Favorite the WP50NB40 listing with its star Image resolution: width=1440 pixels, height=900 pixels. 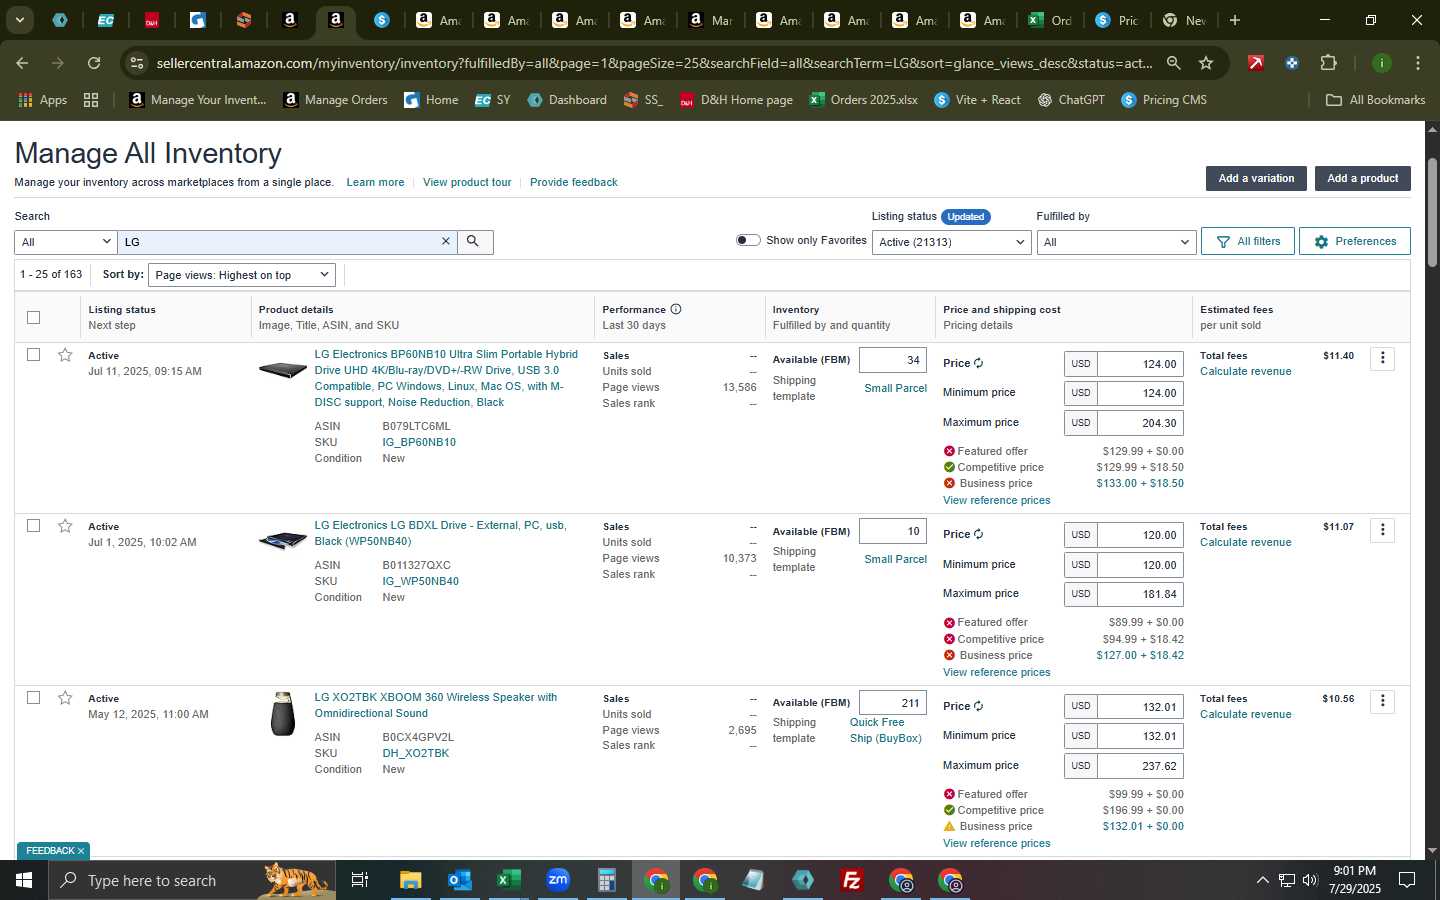click(x=65, y=526)
